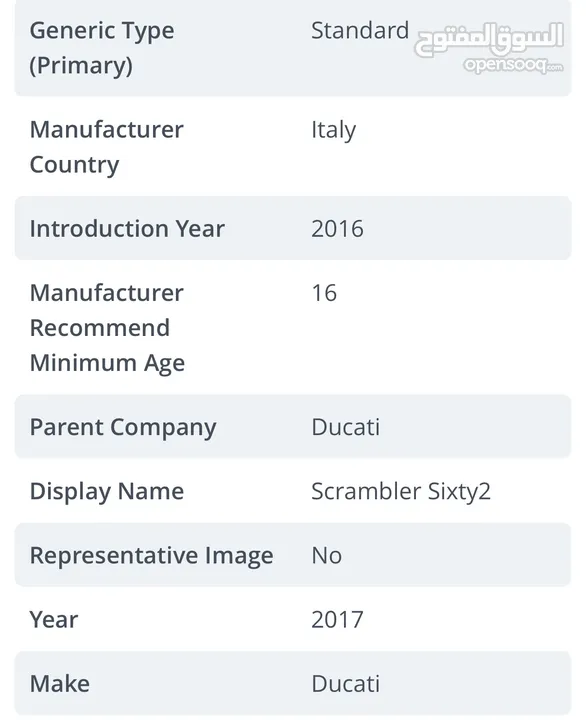The width and height of the screenshot is (586, 720).
Task: Click the 2017 year value
Action: [338, 620]
